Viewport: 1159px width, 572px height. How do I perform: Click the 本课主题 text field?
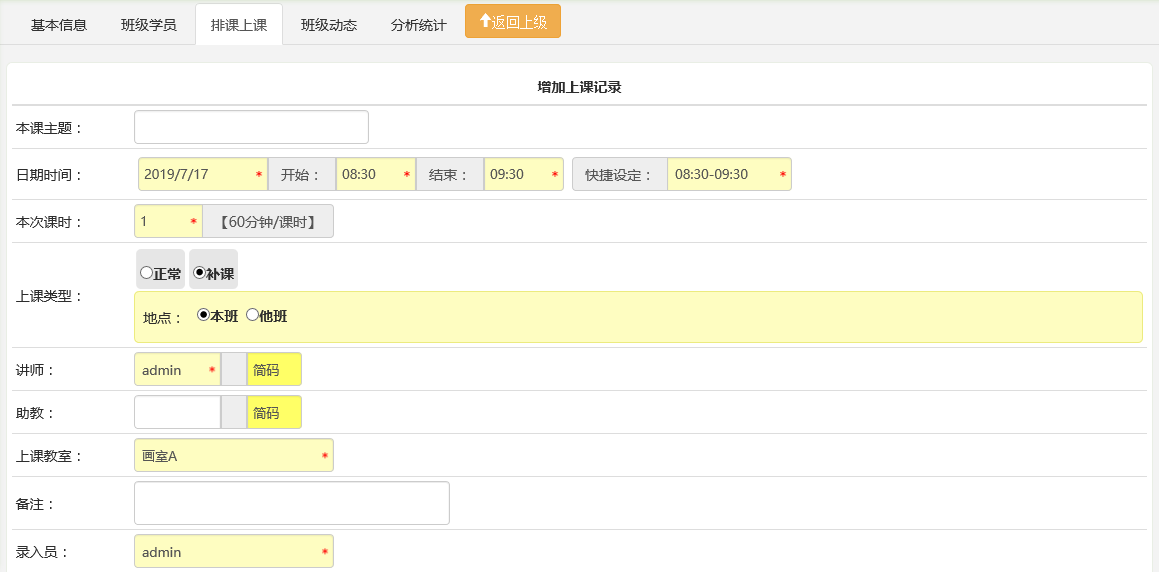pos(251,127)
